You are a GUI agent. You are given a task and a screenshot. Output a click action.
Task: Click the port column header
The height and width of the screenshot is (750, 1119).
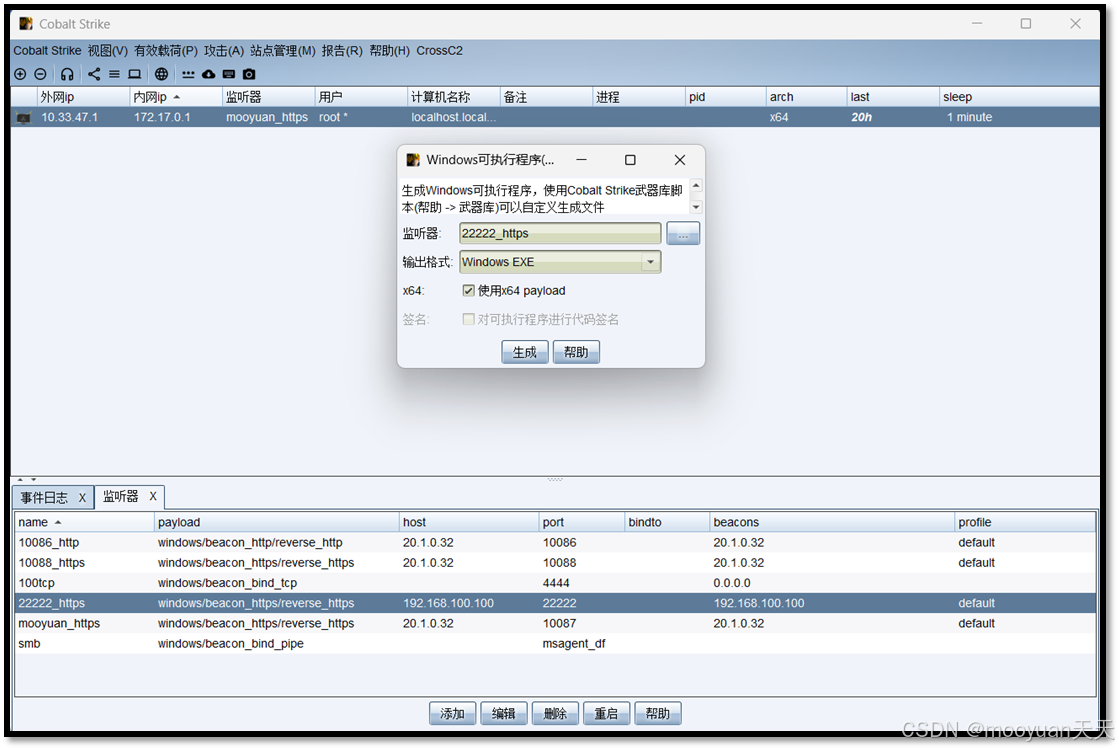coord(582,522)
